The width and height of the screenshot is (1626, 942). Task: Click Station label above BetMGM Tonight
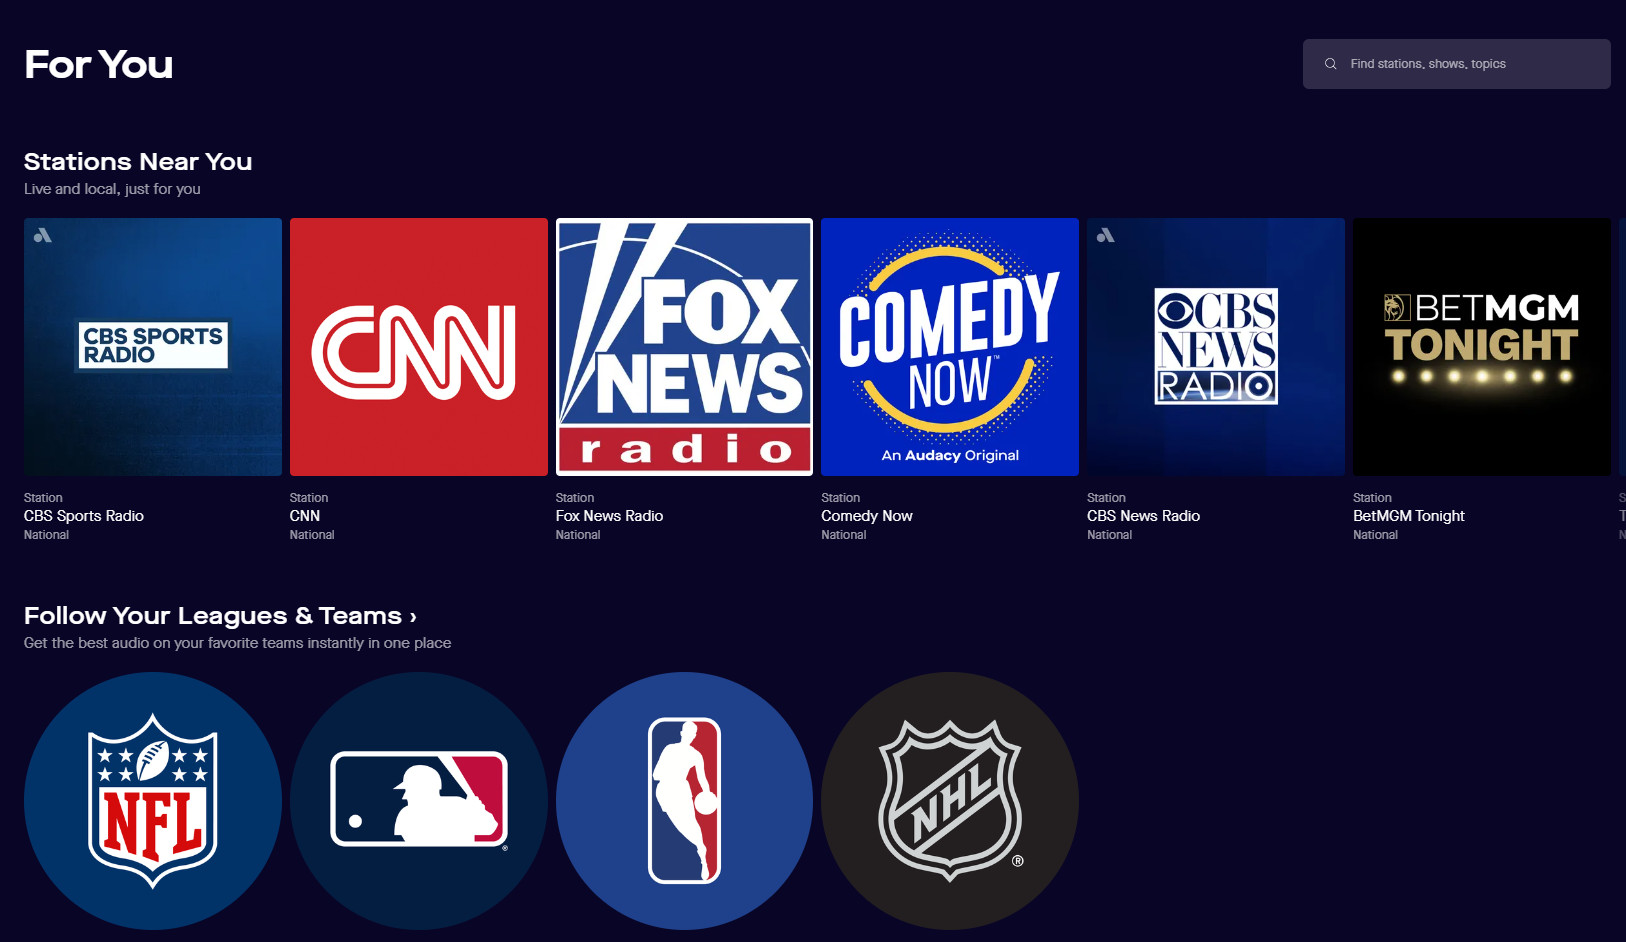pos(1372,498)
